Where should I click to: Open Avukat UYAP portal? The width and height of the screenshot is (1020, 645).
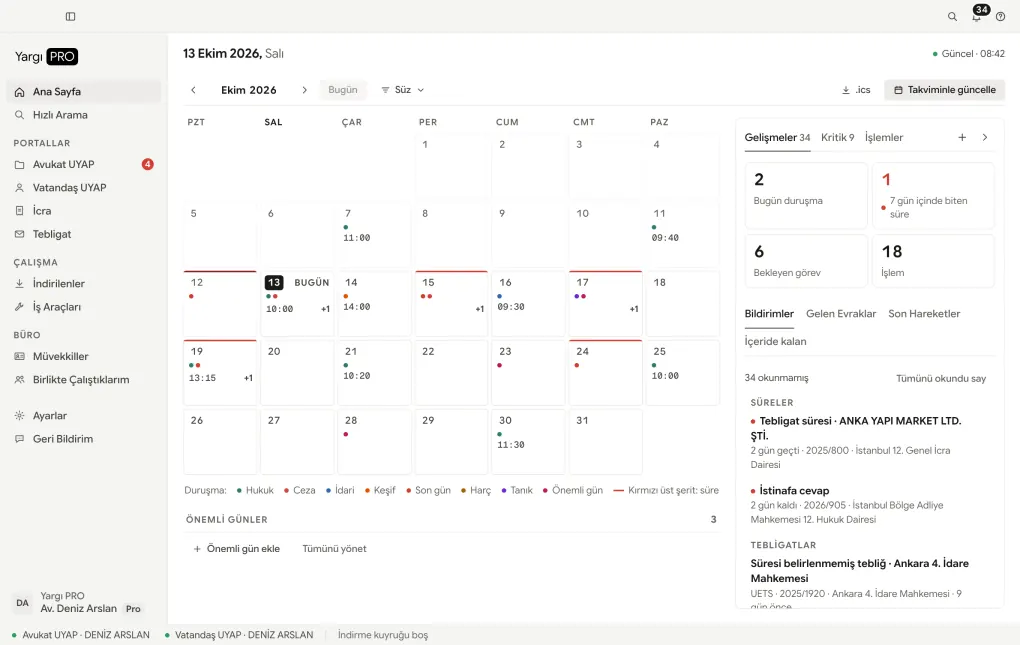[x=84, y=165]
